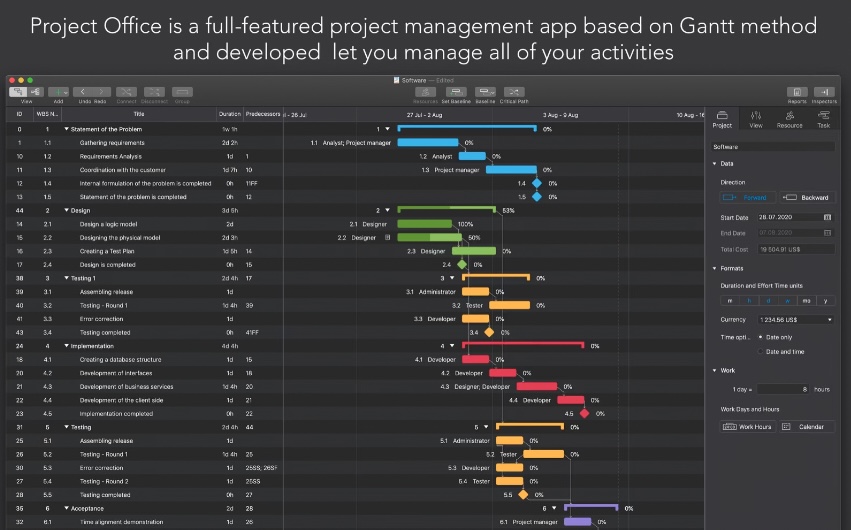
Task: Click green milestone diamond 2.4
Action: pos(462,264)
